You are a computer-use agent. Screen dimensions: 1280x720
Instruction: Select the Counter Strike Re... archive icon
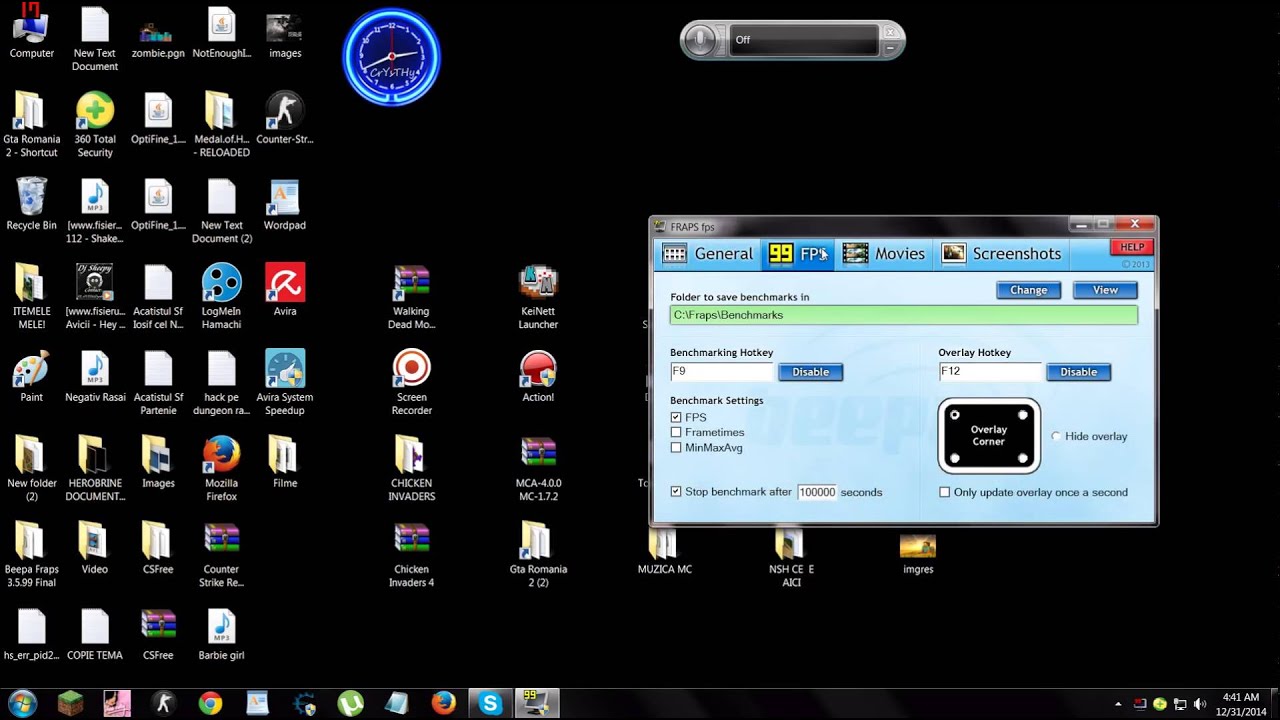[x=221, y=555]
